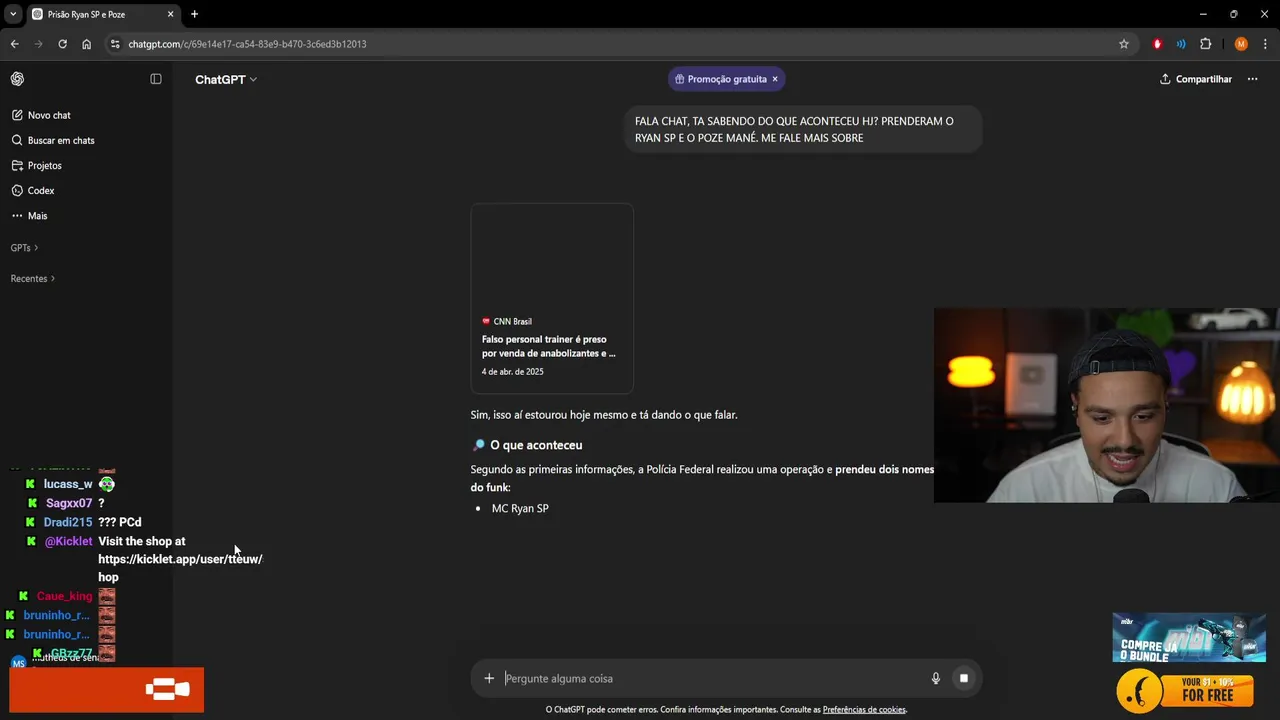Click the Caue_king chat username
Screen dimensions: 1280x720
(x=64, y=596)
